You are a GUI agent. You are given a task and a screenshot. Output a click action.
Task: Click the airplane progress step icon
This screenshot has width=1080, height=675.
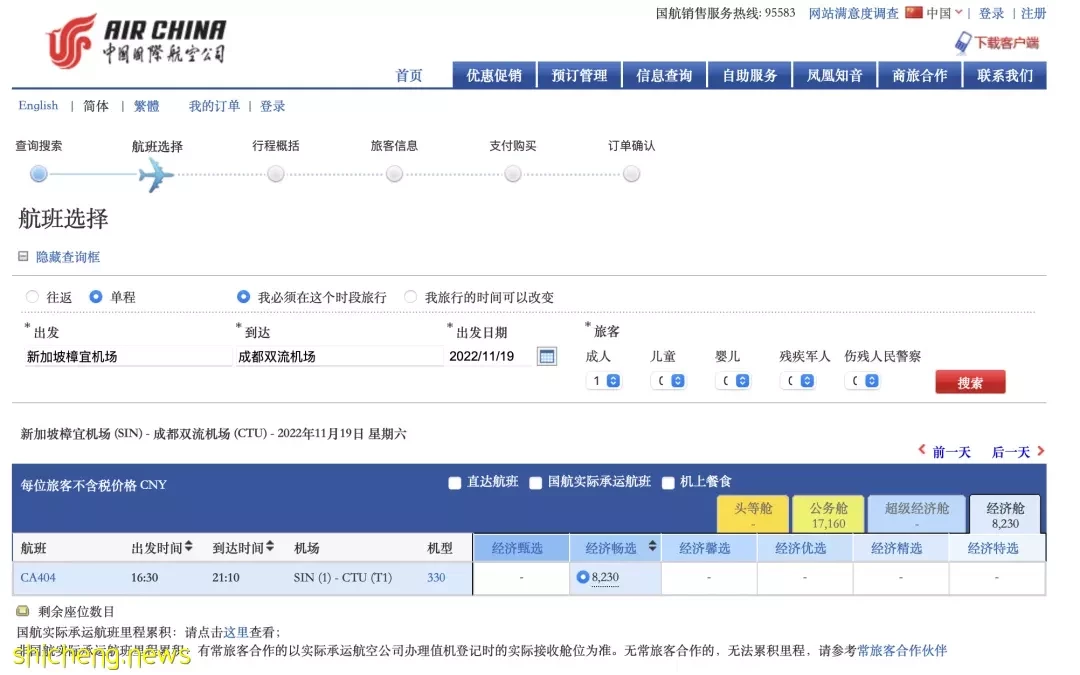click(x=156, y=175)
